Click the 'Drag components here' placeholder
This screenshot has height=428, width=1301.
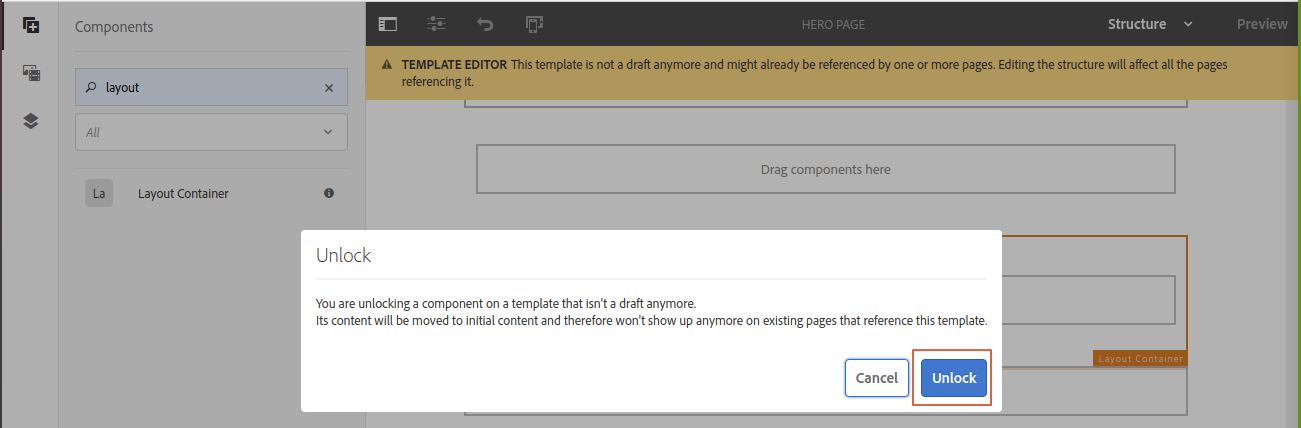point(825,169)
